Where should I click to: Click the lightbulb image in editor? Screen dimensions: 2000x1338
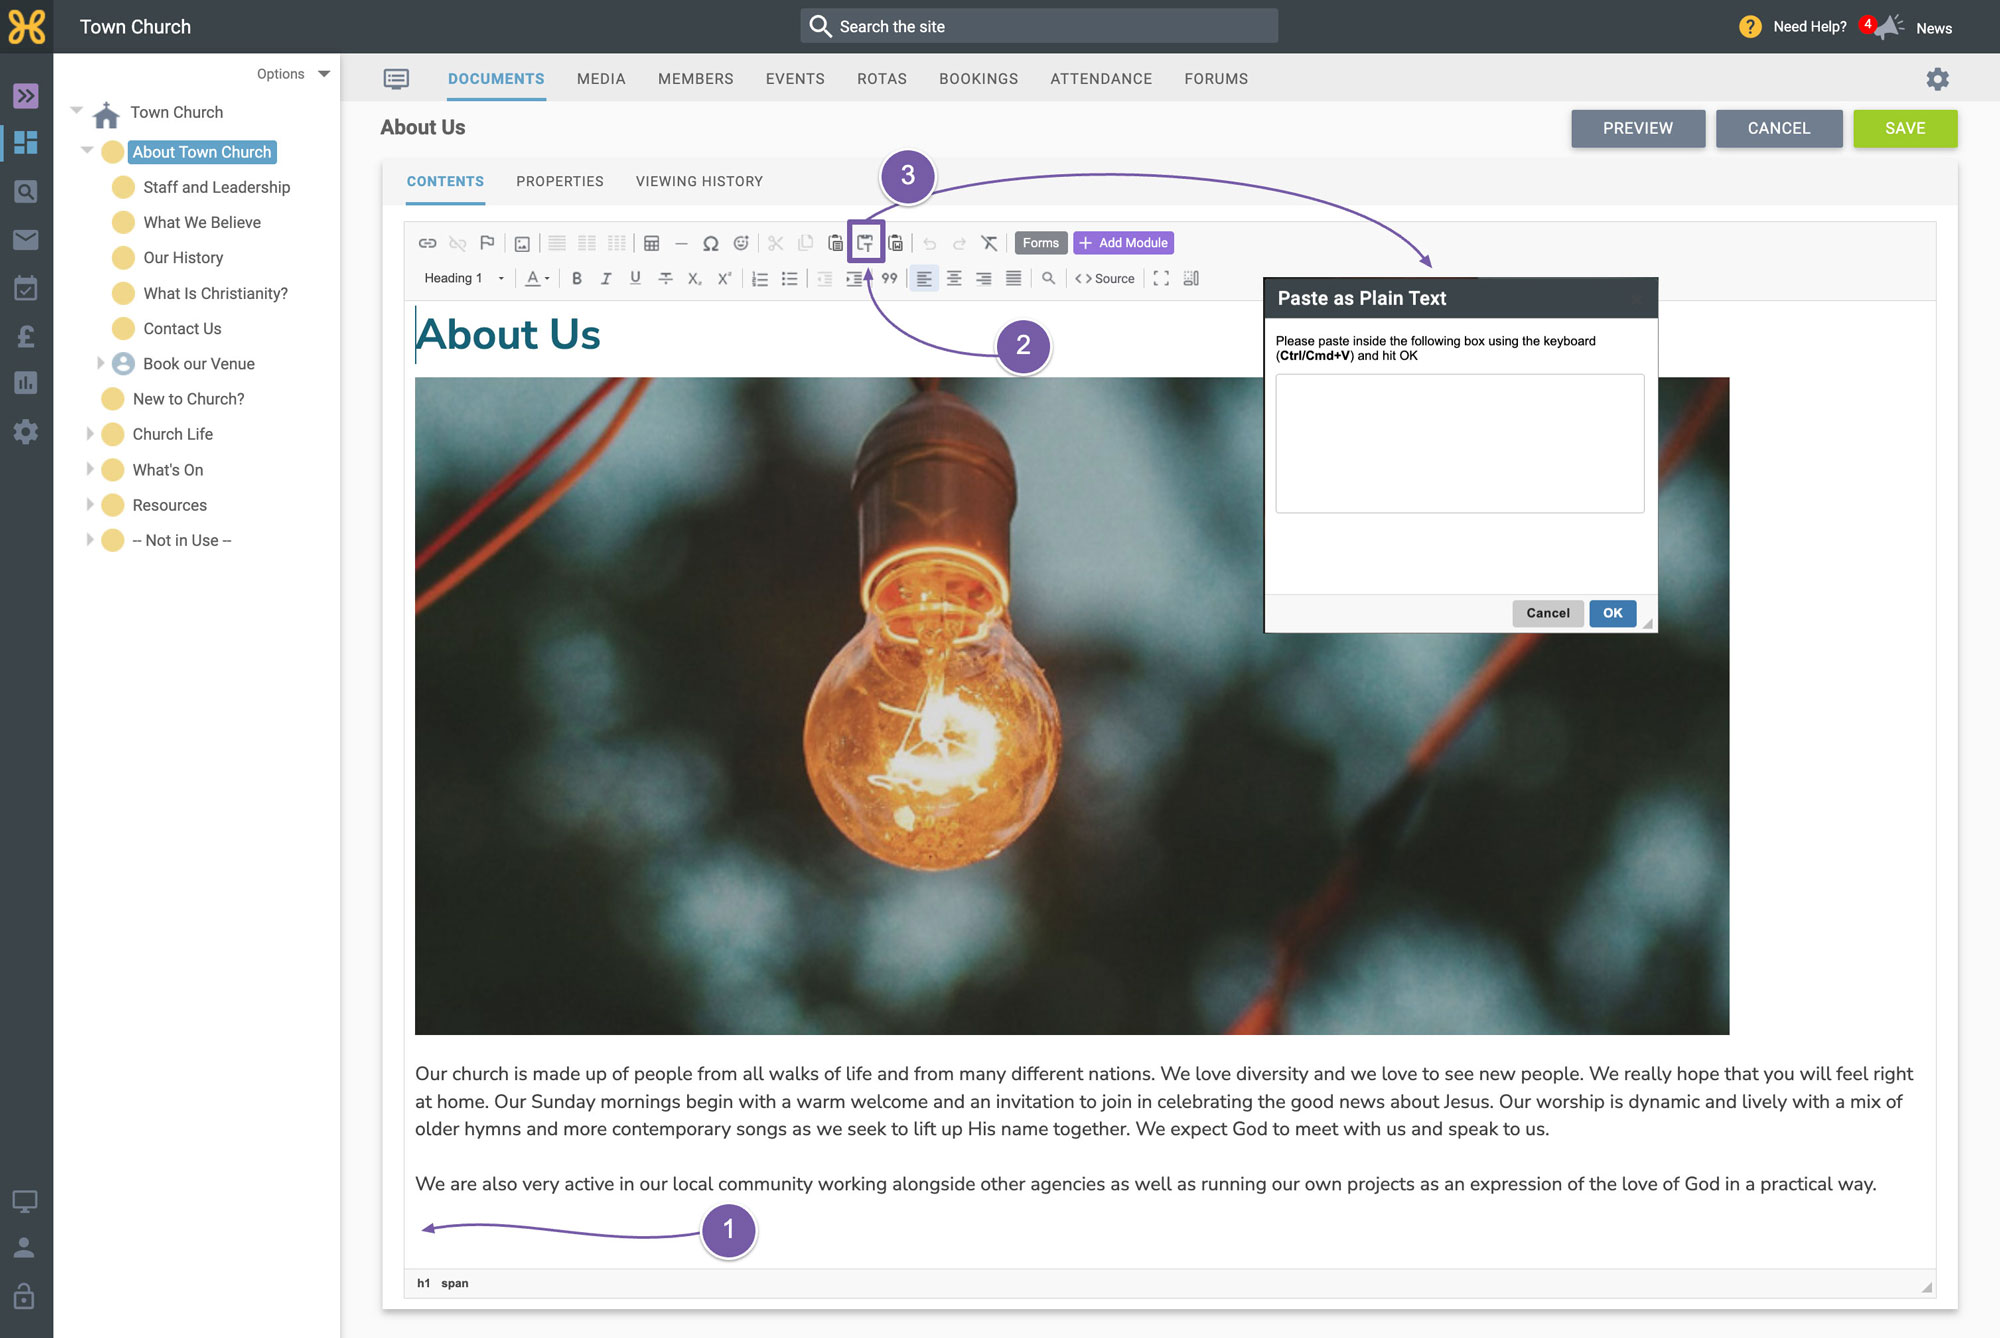(x=1071, y=705)
